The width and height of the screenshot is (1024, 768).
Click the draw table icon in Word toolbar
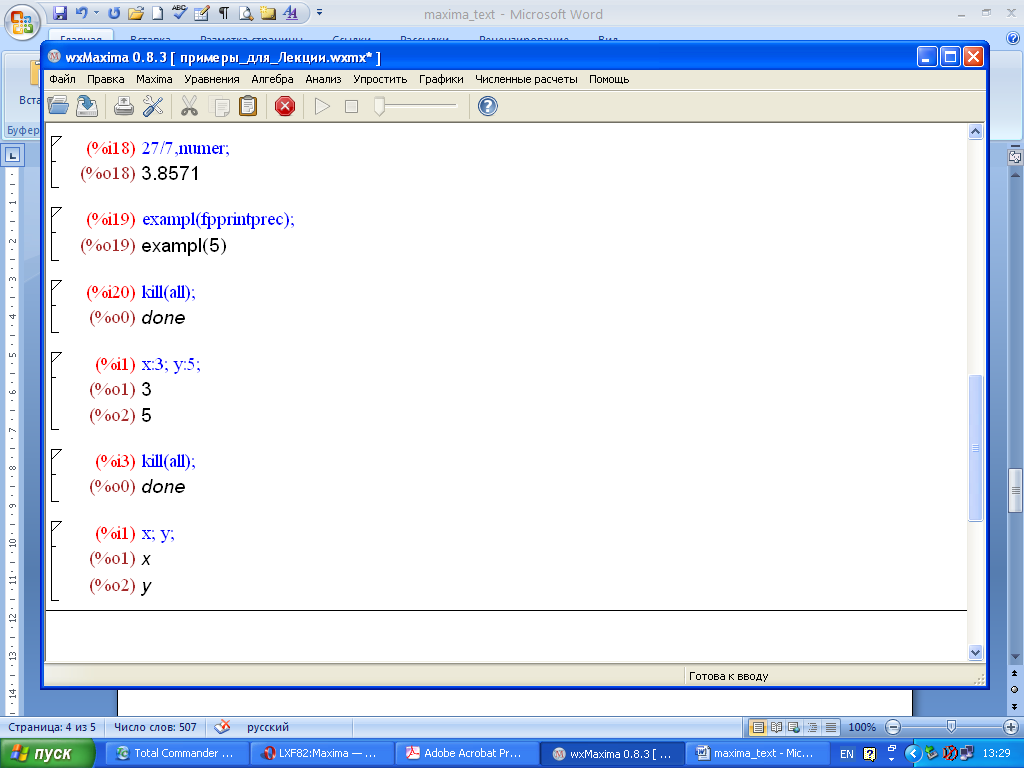point(202,12)
